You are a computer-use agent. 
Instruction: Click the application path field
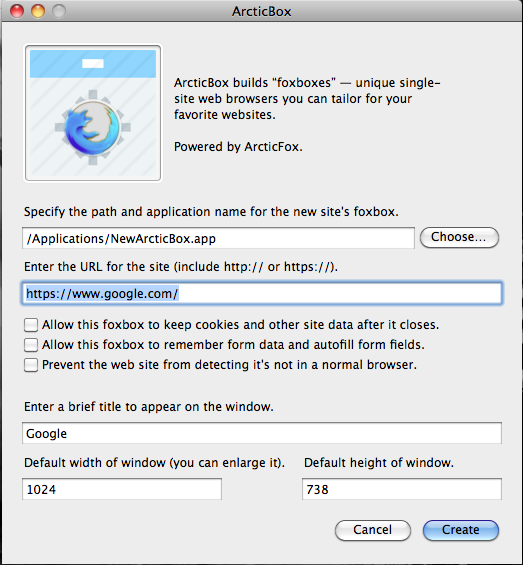pos(218,238)
